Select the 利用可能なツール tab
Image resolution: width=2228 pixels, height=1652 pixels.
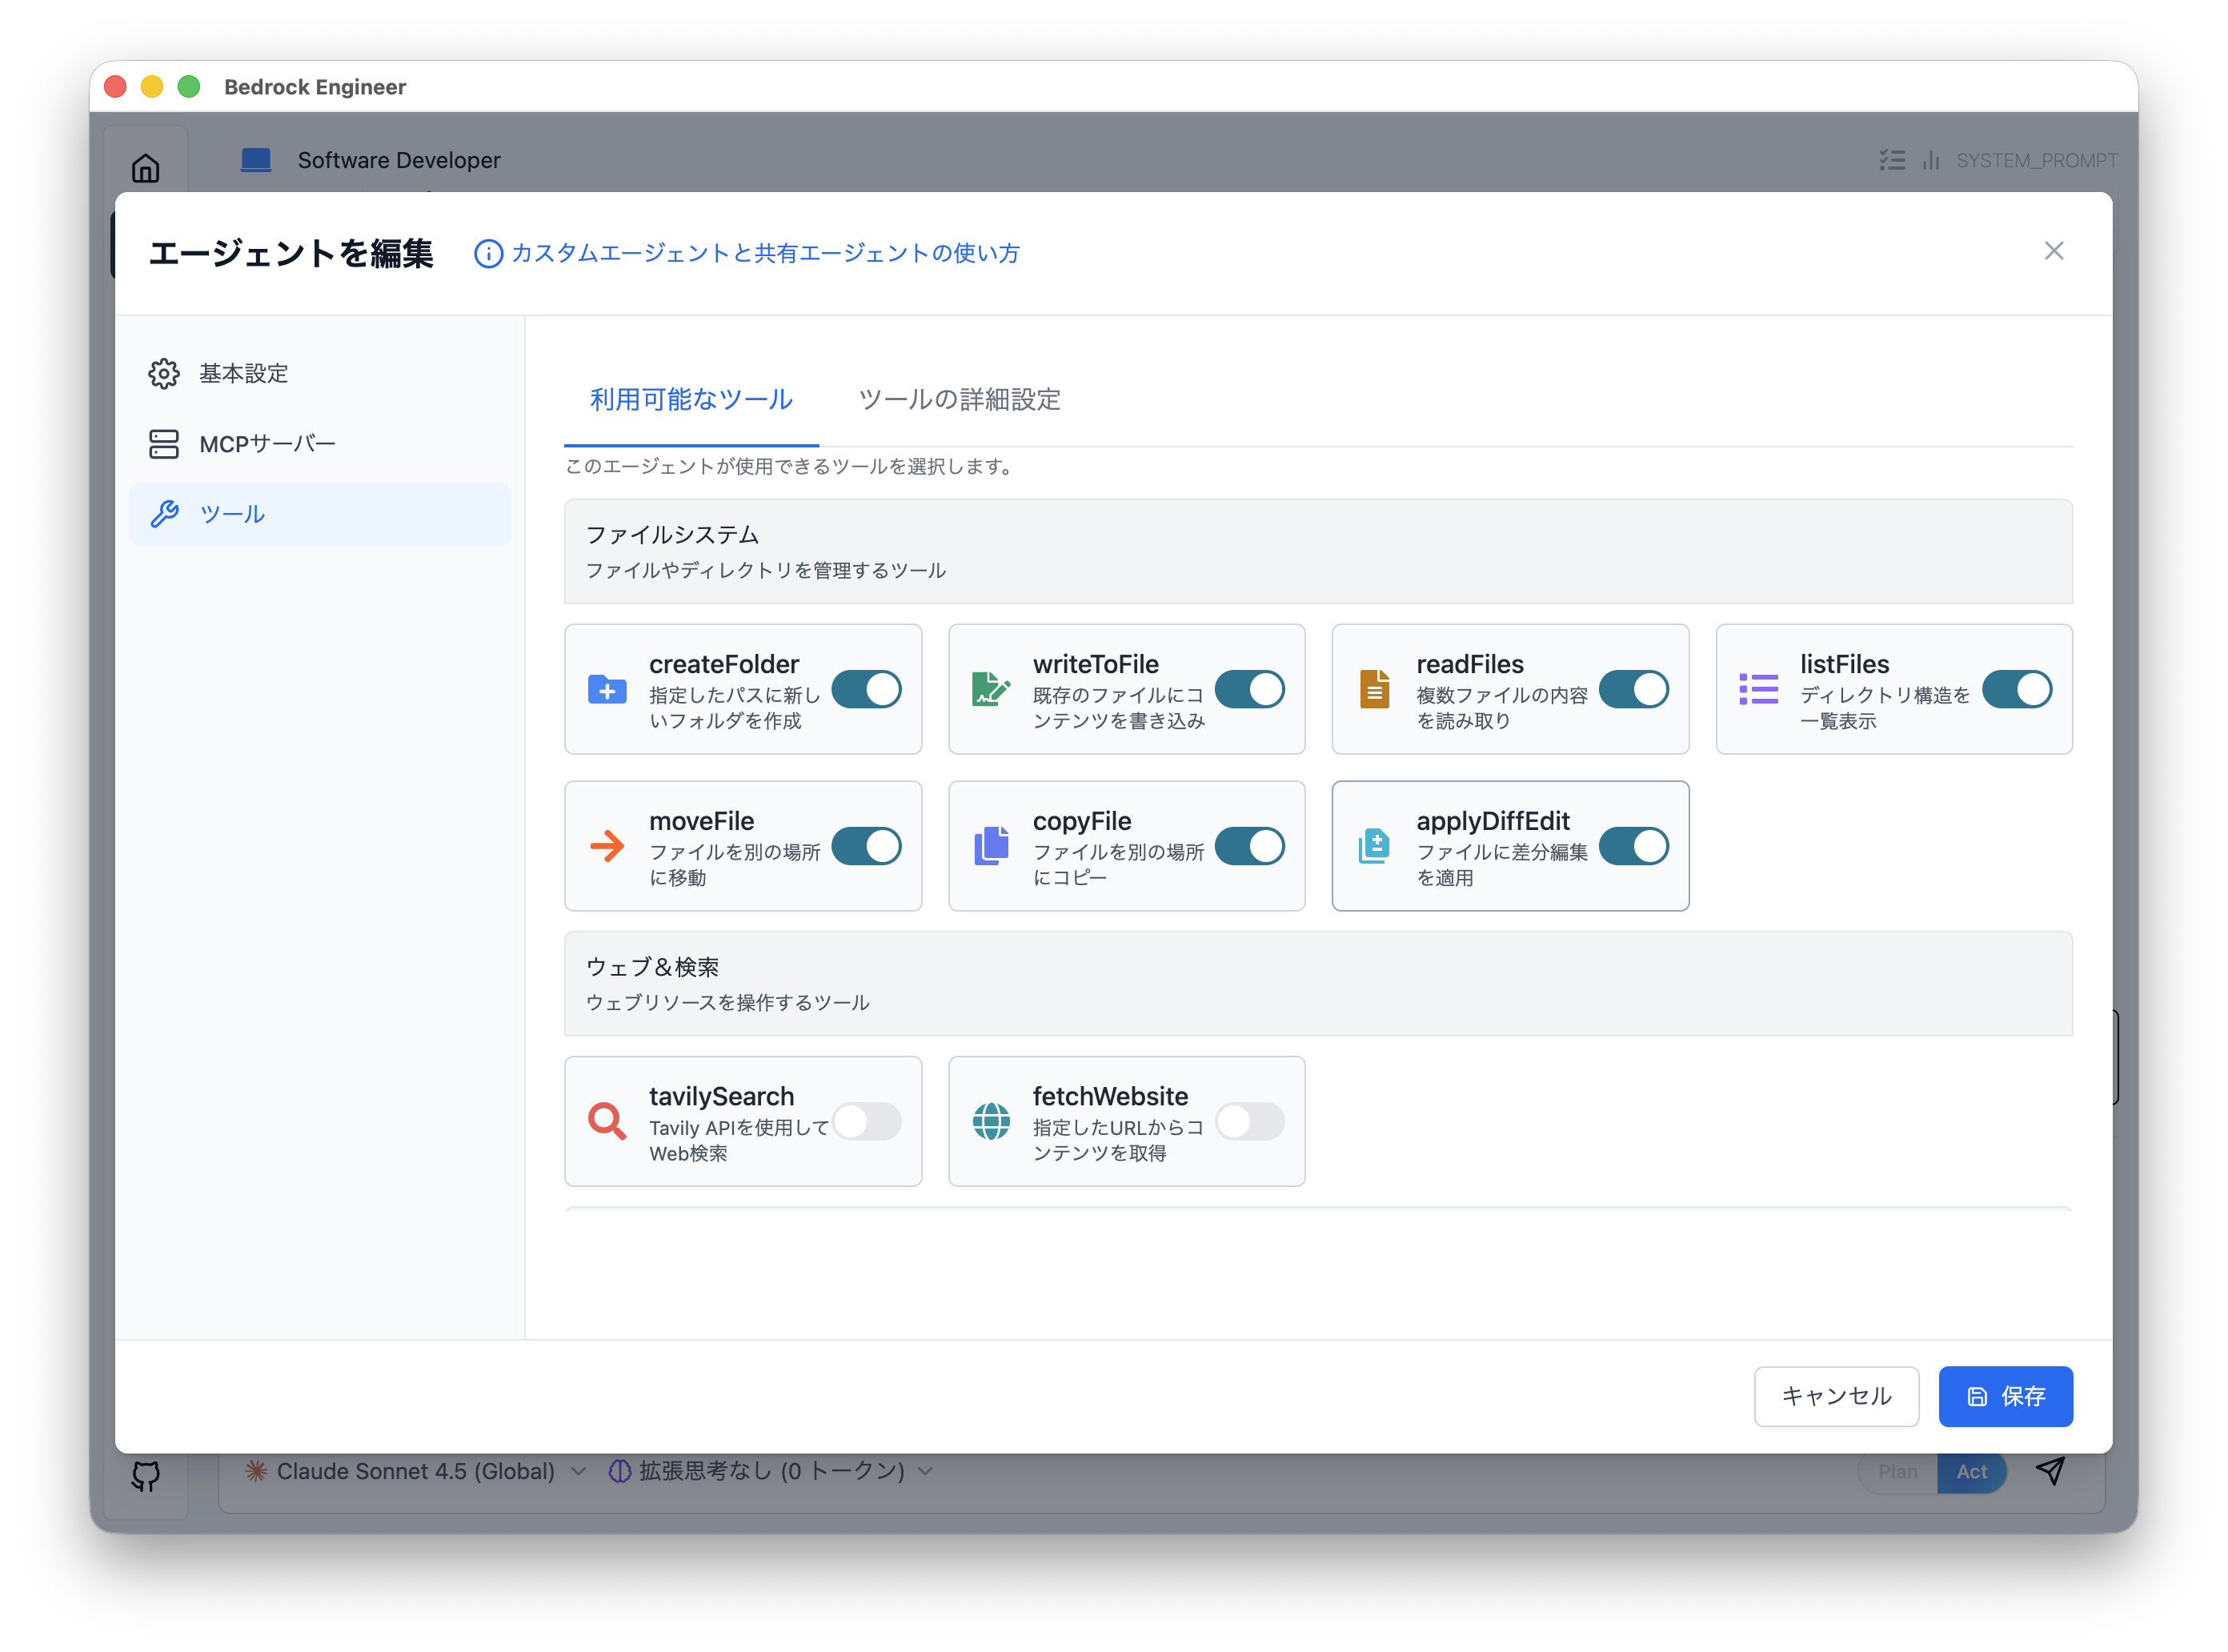[x=691, y=400]
